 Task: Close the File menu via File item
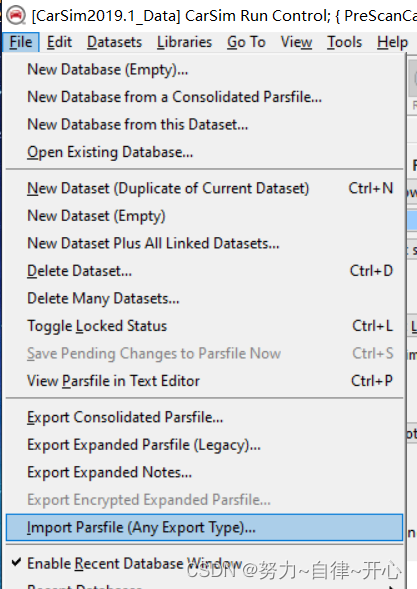pyautogui.click(x=21, y=42)
